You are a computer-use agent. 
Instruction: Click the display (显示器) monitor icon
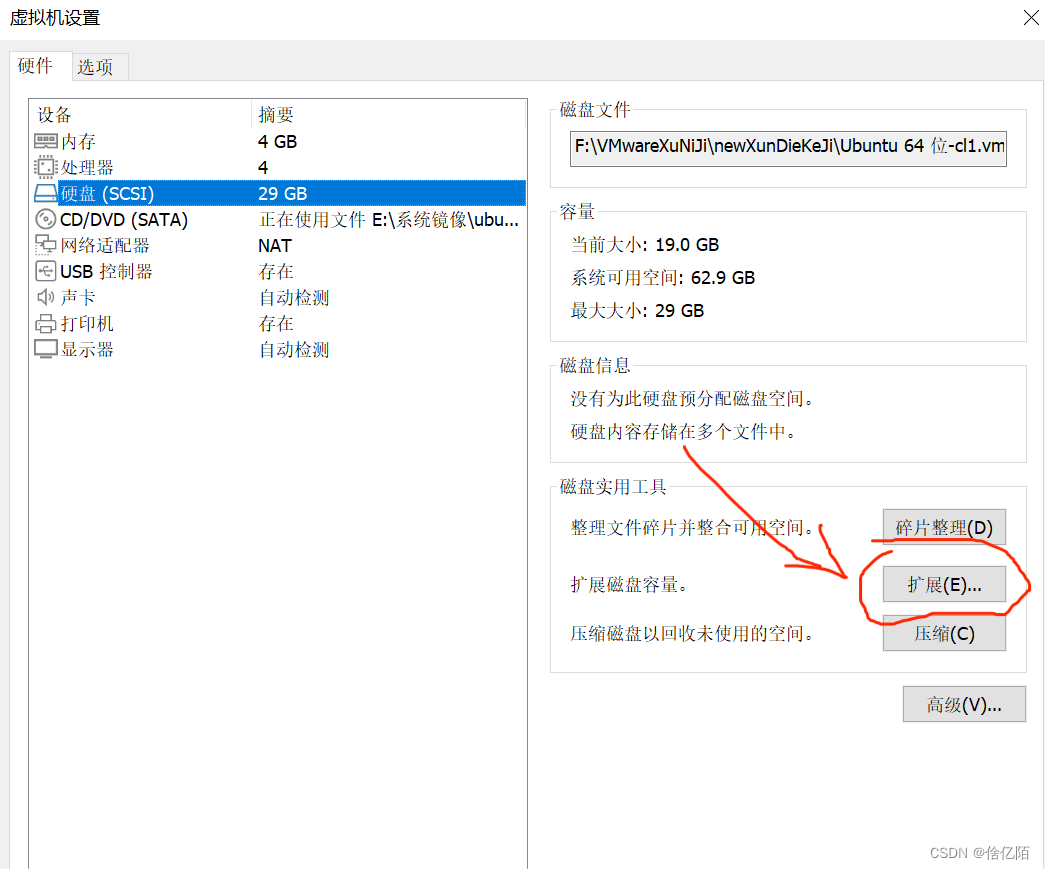click(x=45, y=349)
